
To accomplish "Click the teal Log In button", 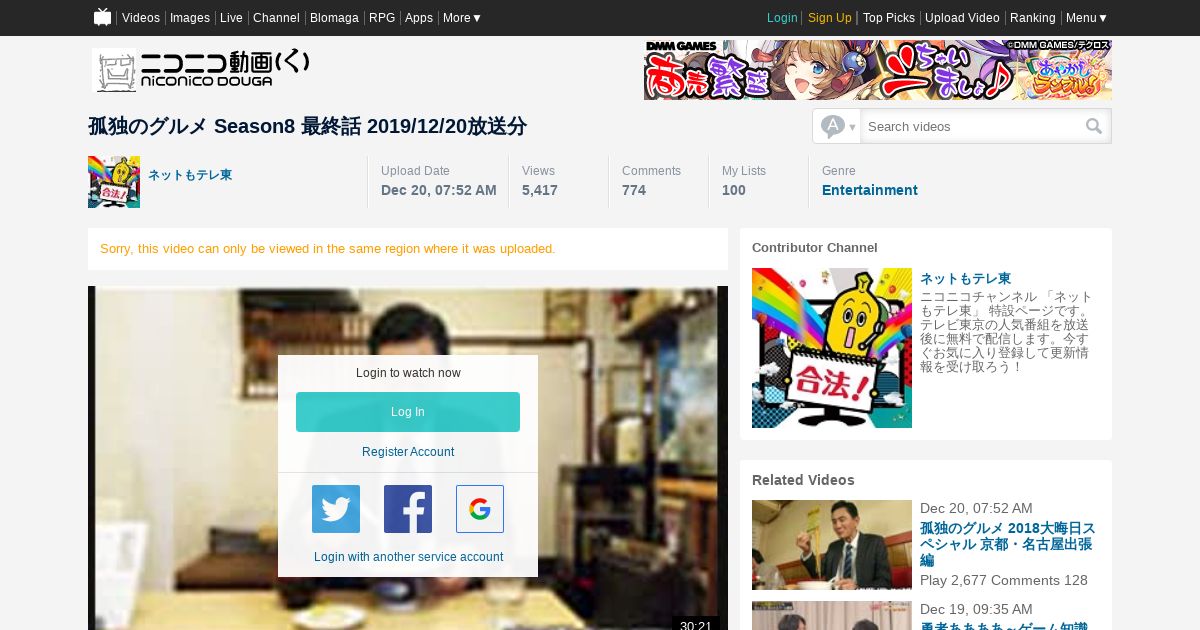I will pyautogui.click(x=408, y=412).
